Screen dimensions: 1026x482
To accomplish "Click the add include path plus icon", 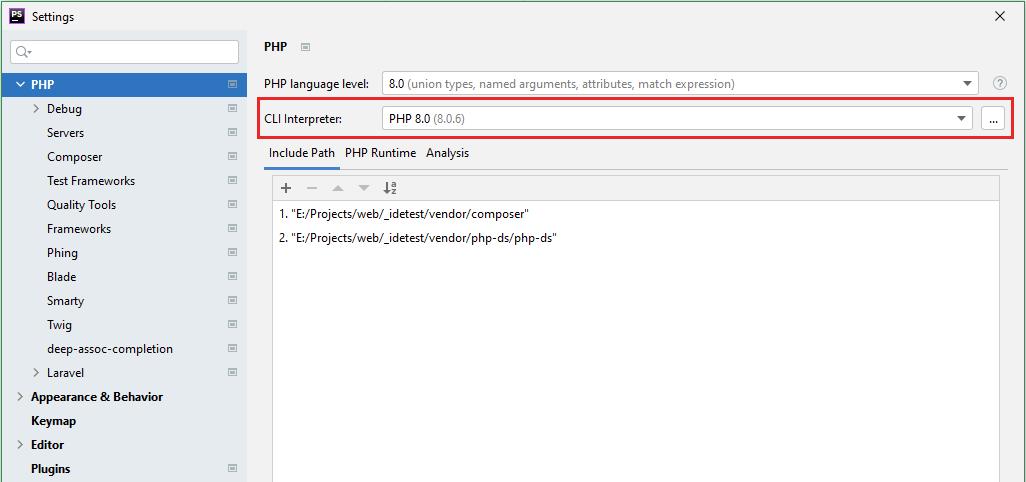I will pyautogui.click(x=286, y=188).
